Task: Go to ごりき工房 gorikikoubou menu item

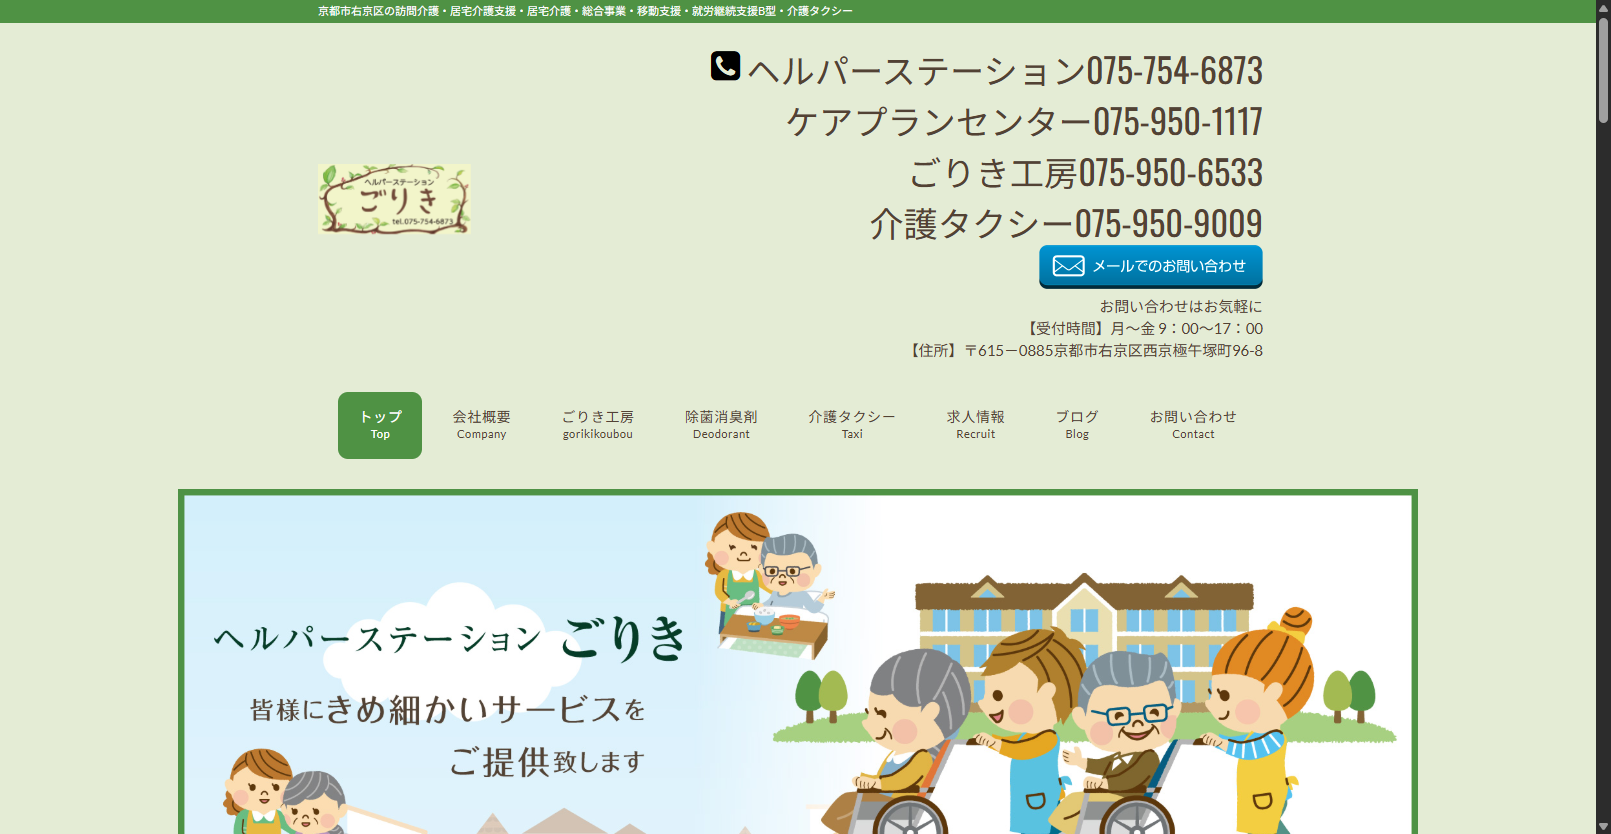Action: point(597,425)
